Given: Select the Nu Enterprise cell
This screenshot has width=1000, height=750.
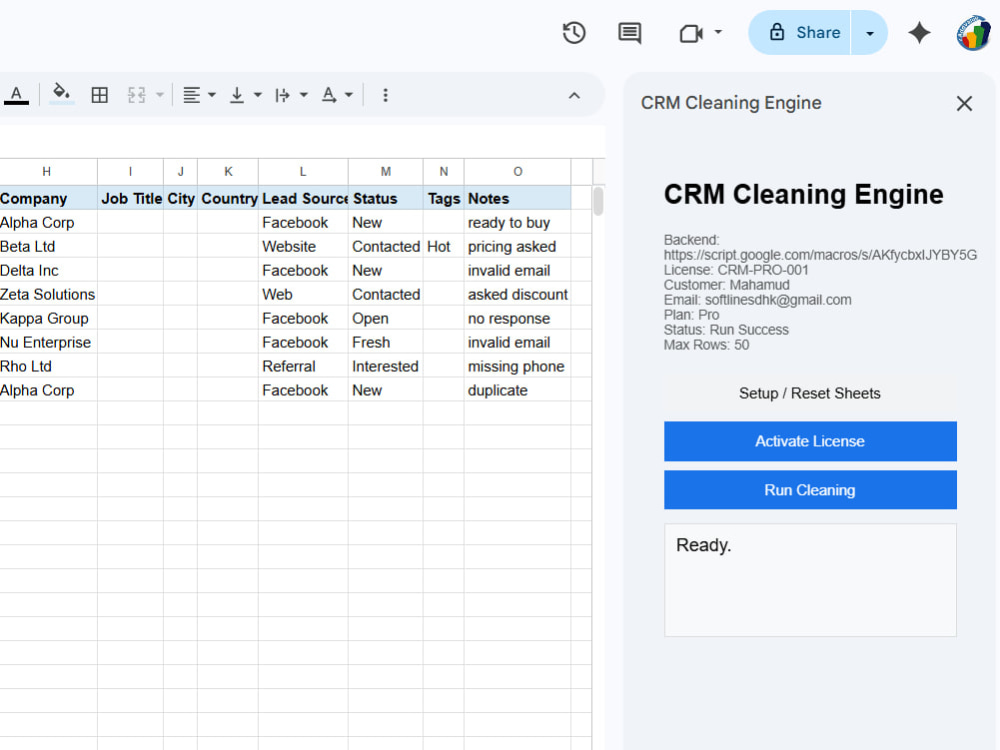Looking at the screenshot, I should click(x=48, y=342).
